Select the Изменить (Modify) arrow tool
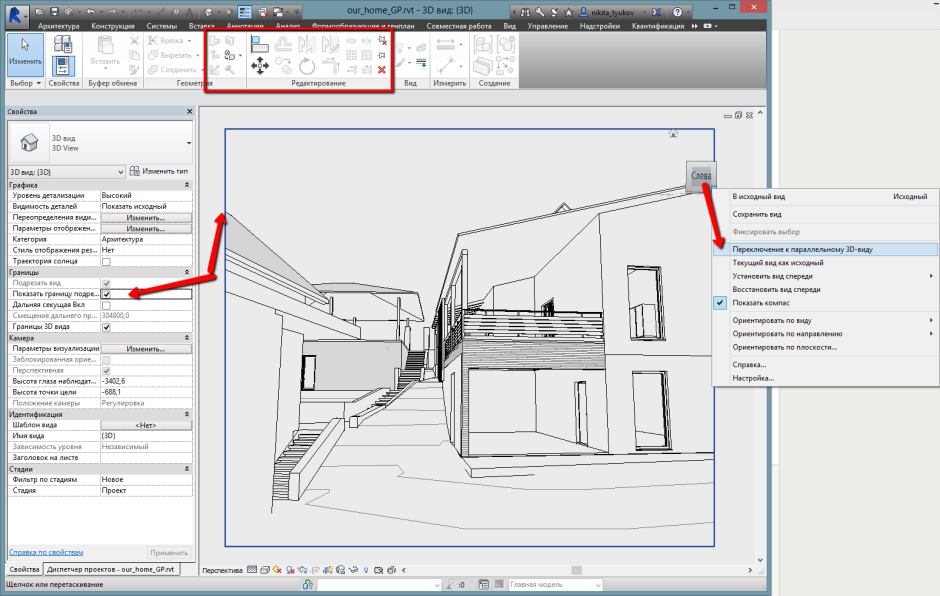The width and height of the screenshot is (940, 596). click(25, 52)
